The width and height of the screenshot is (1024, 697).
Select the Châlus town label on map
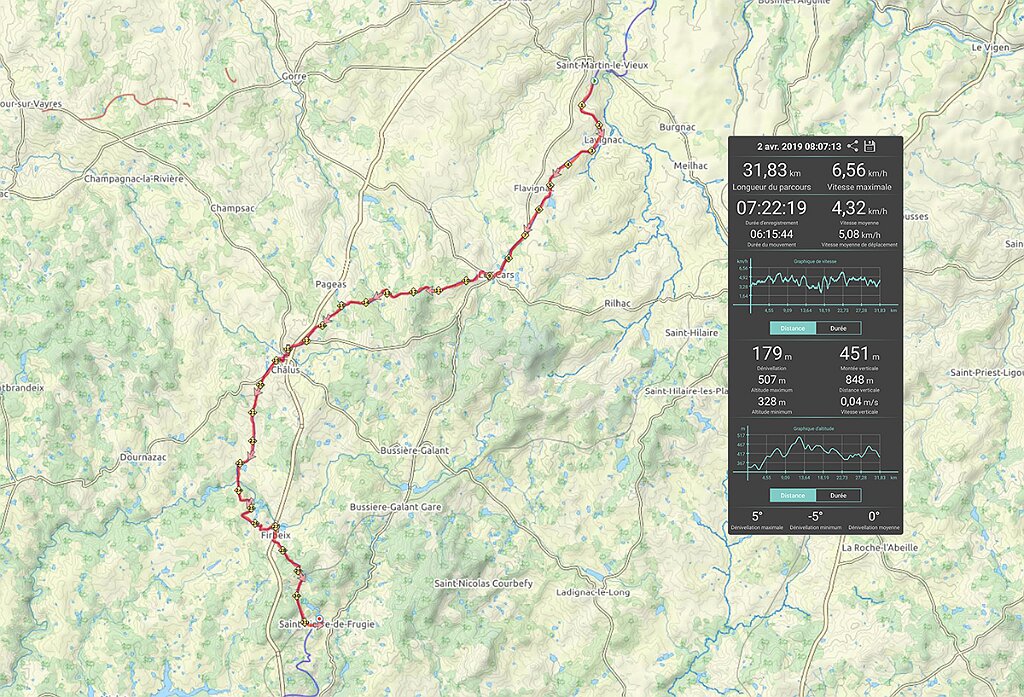pyautogui.click(x=285, y=370)
